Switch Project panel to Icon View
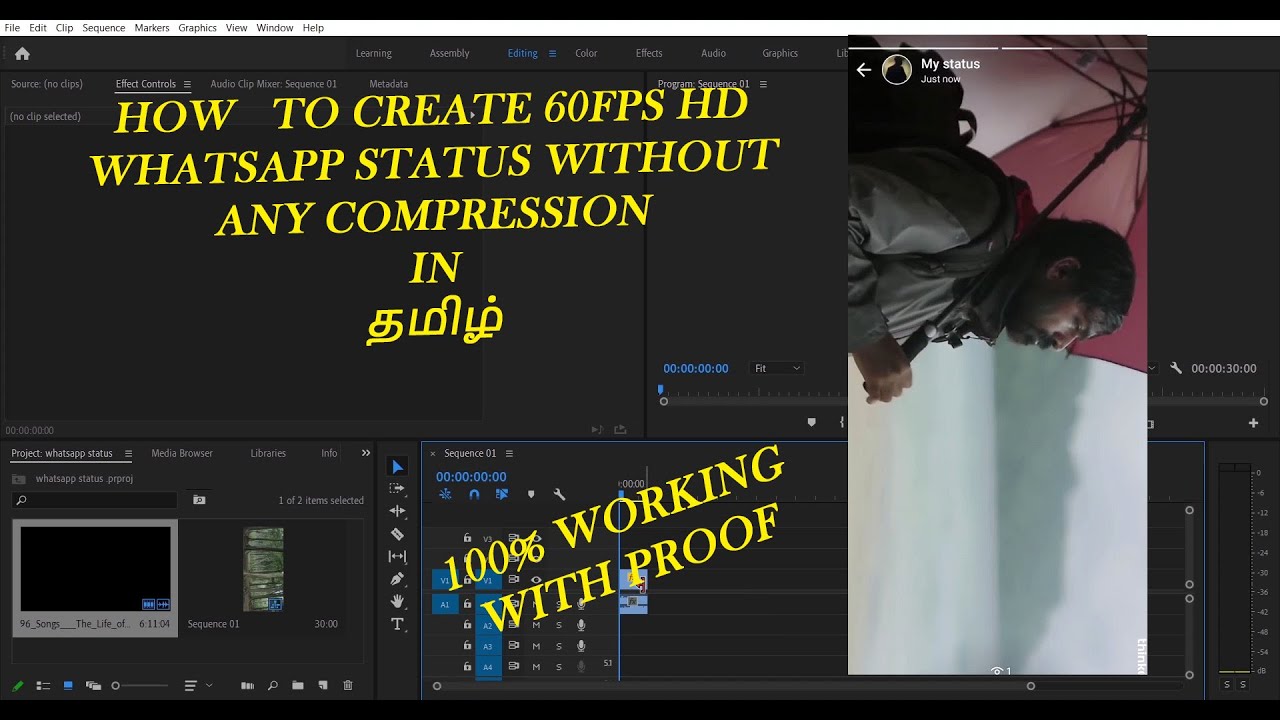Screen dimensions: 1280x720 click(x=68, y=685)
